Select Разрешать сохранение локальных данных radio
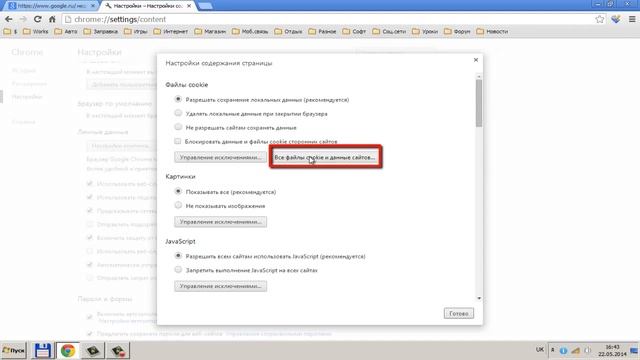Viewport: 640px width, 360px height. 178,99
